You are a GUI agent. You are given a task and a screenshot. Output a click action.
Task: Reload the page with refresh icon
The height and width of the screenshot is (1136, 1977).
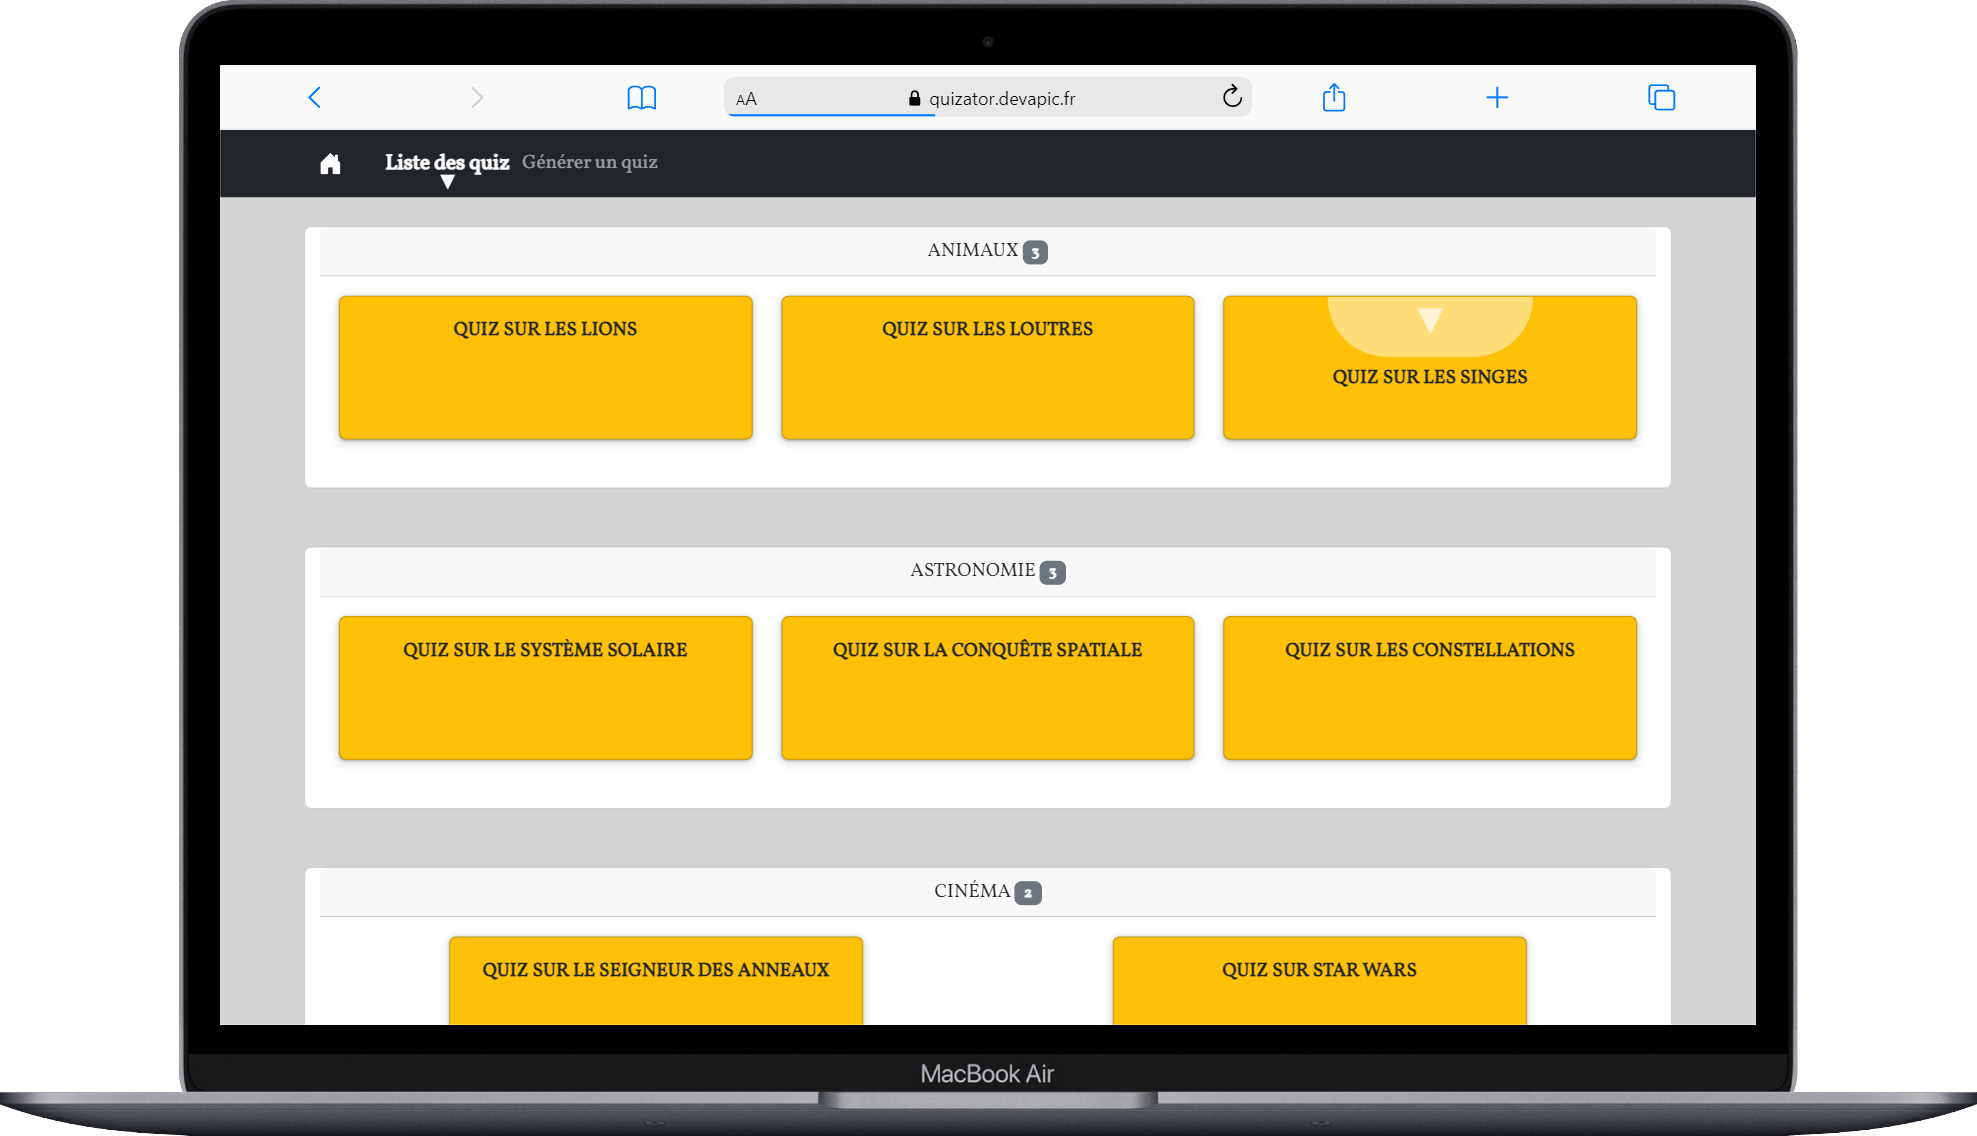1232,97
